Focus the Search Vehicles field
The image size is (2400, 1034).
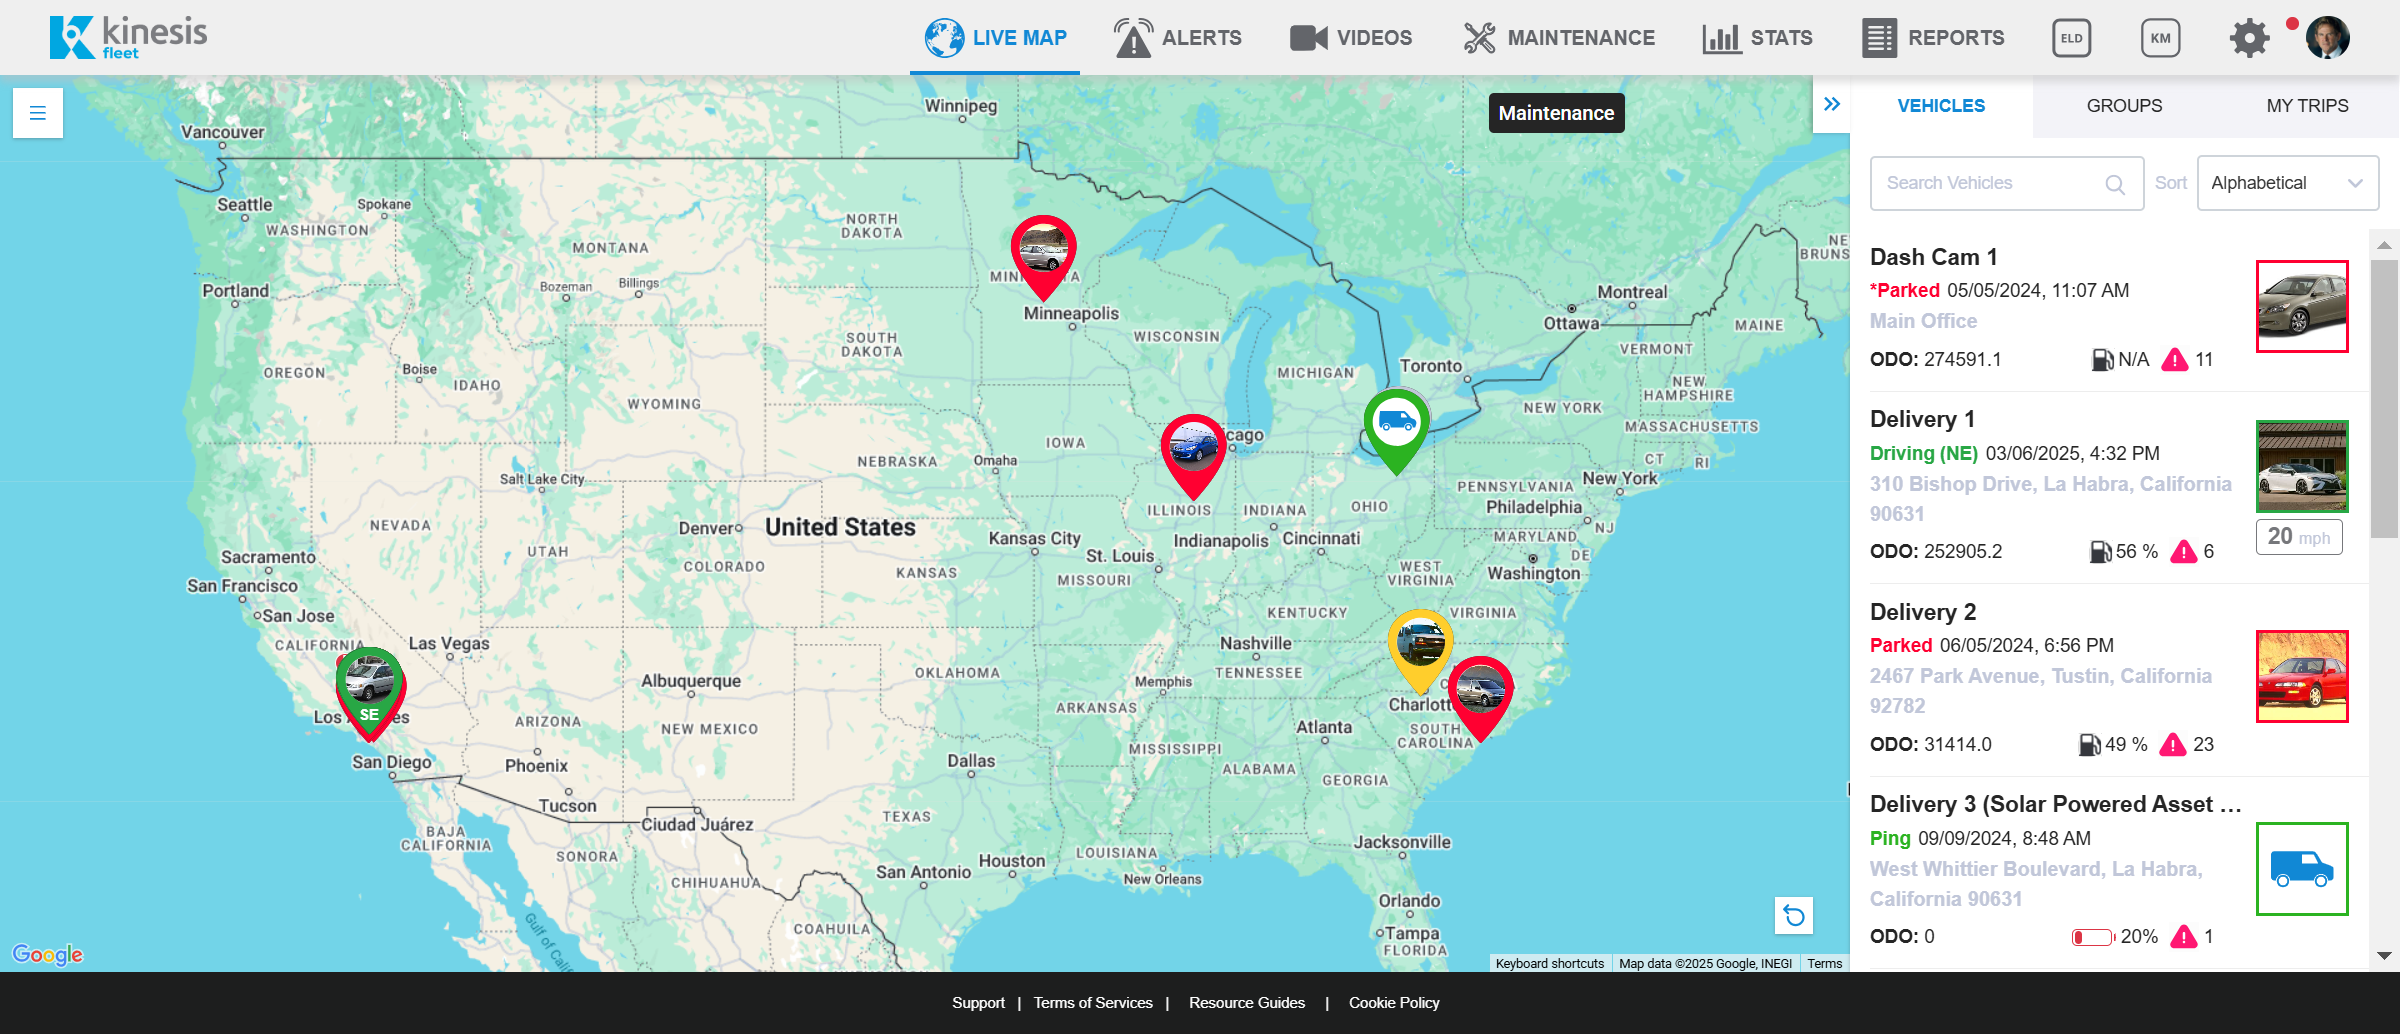[x=2006, y=183]
